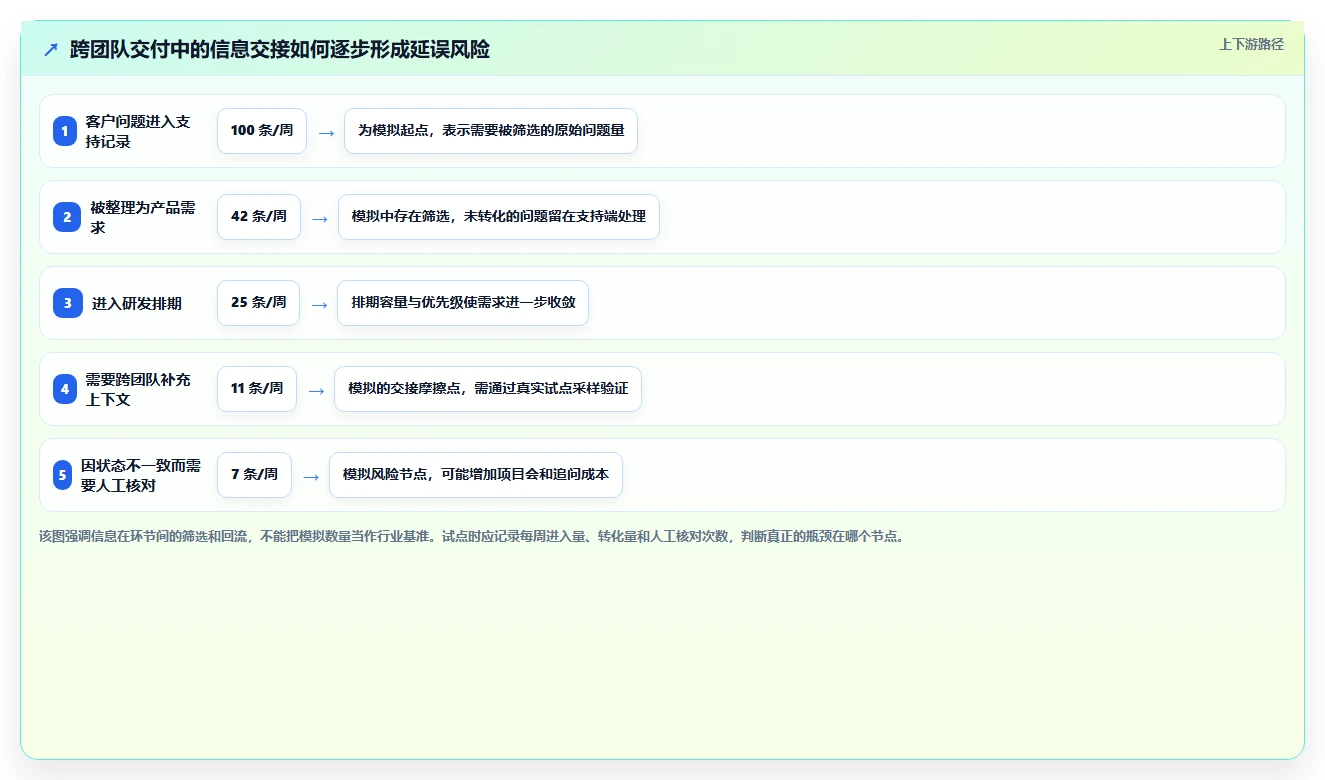Click note 为模拟起点，表示需要被筛选的原始问题量
Viewport: 1325px width, 780px height.
pos(491,131)
